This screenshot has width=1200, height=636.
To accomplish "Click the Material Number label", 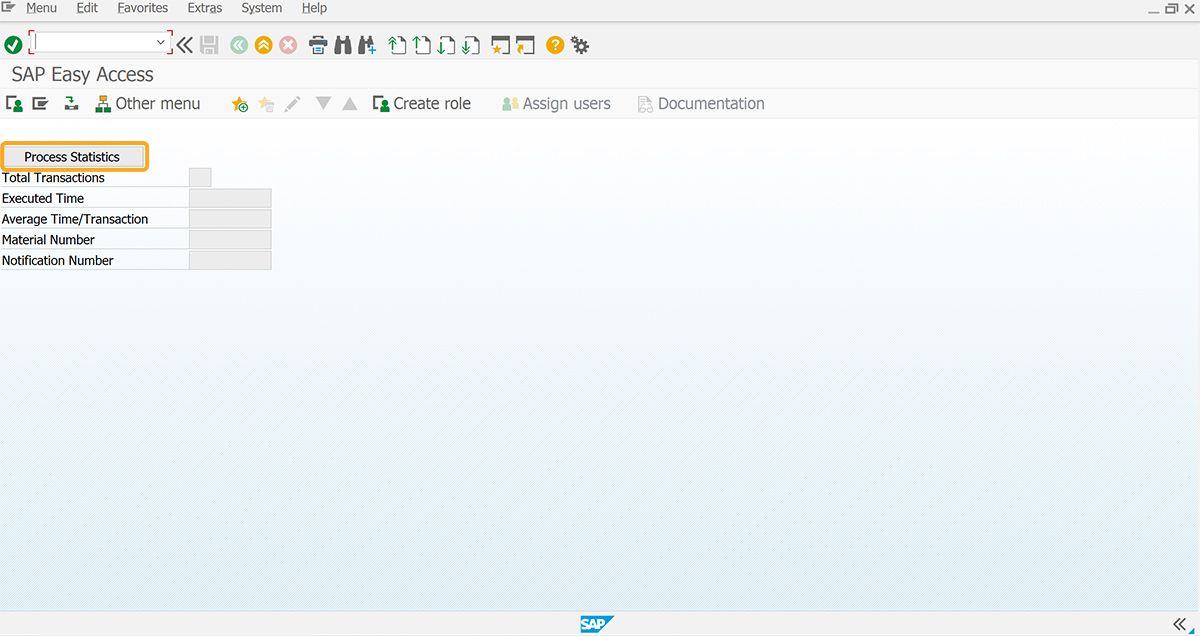I will pos(48,240).
